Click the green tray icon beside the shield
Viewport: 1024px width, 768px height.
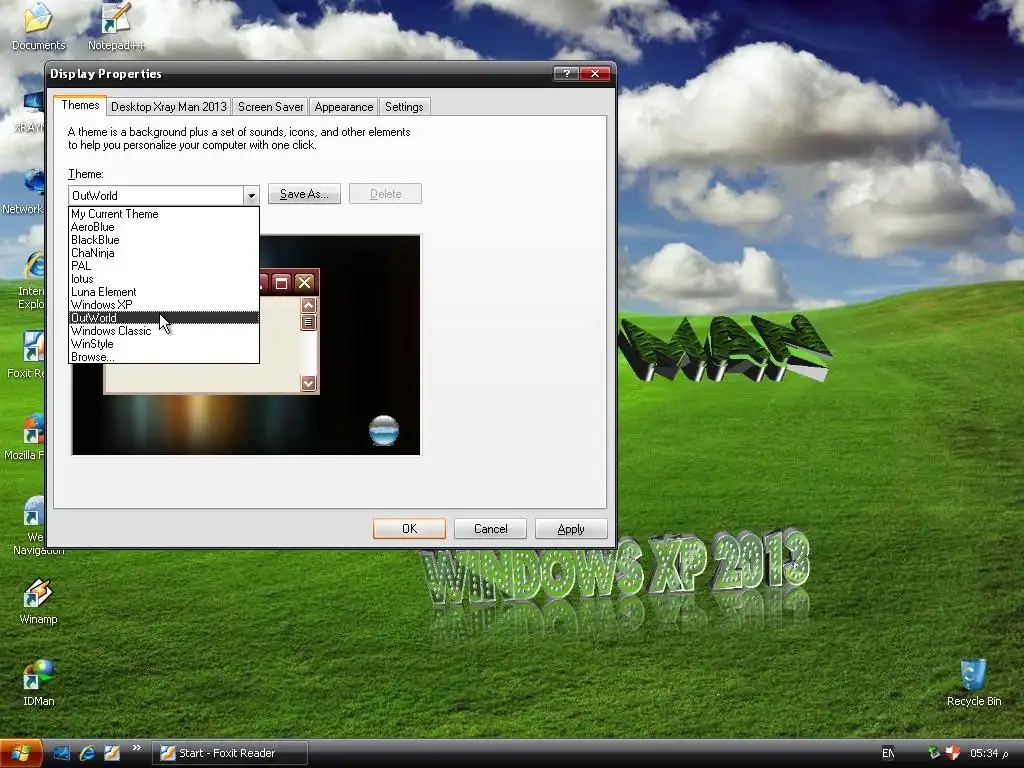(935, 753)
